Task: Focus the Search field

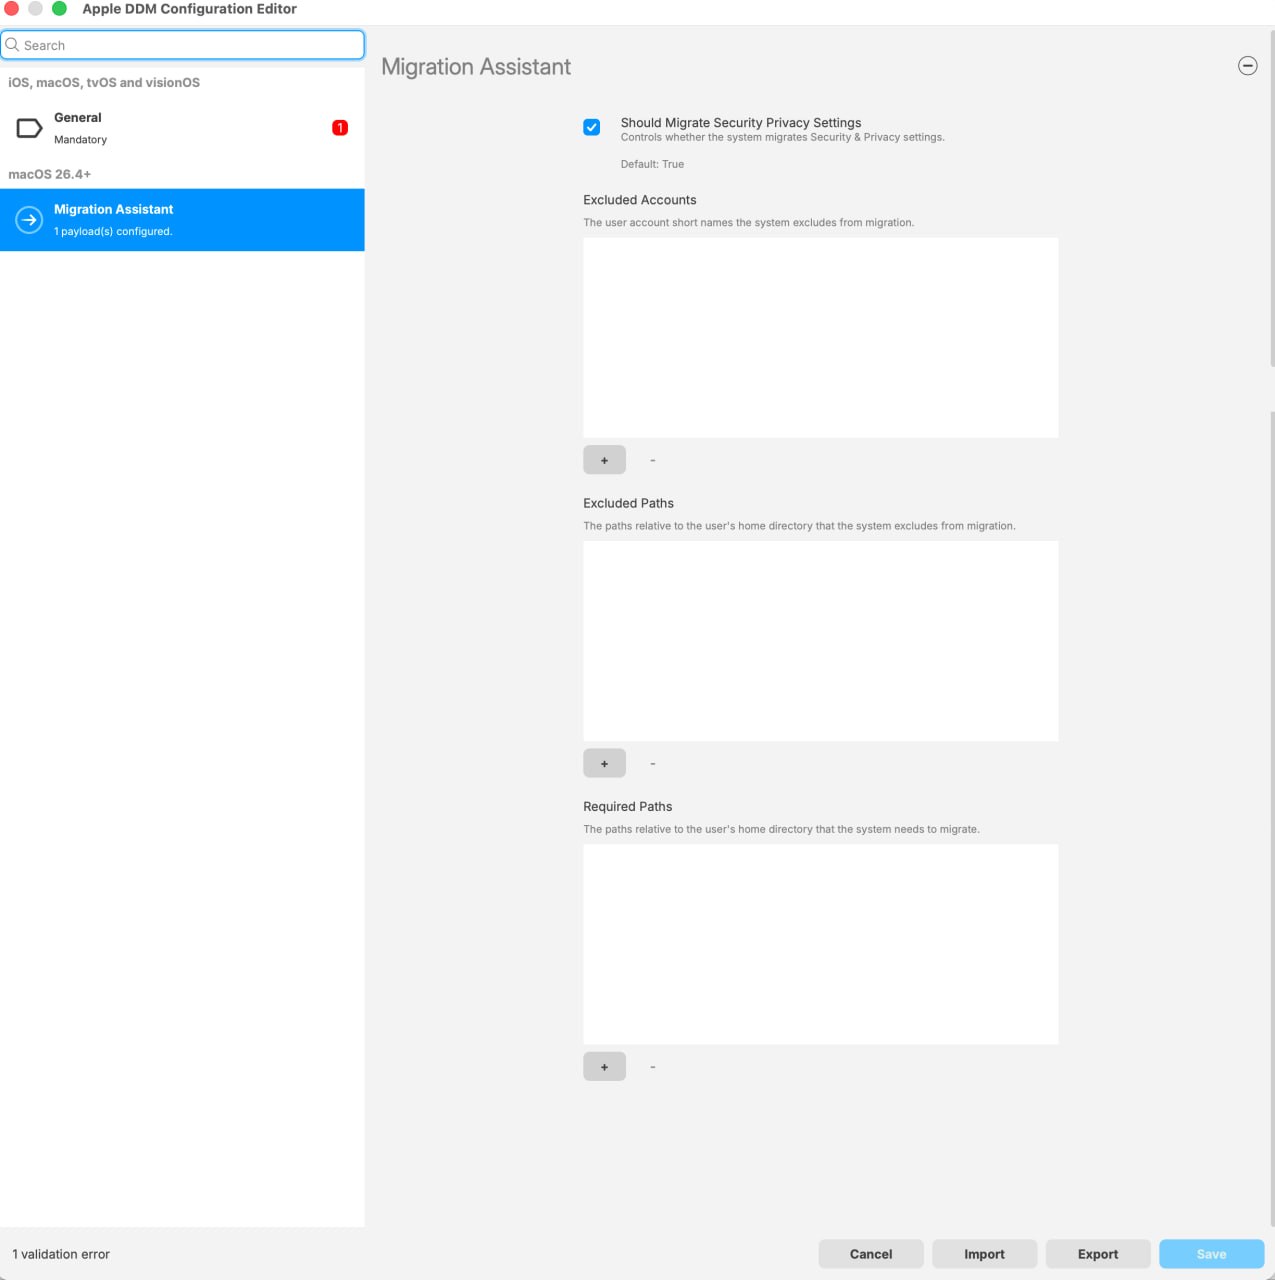Action: click(x=183, y=45)
